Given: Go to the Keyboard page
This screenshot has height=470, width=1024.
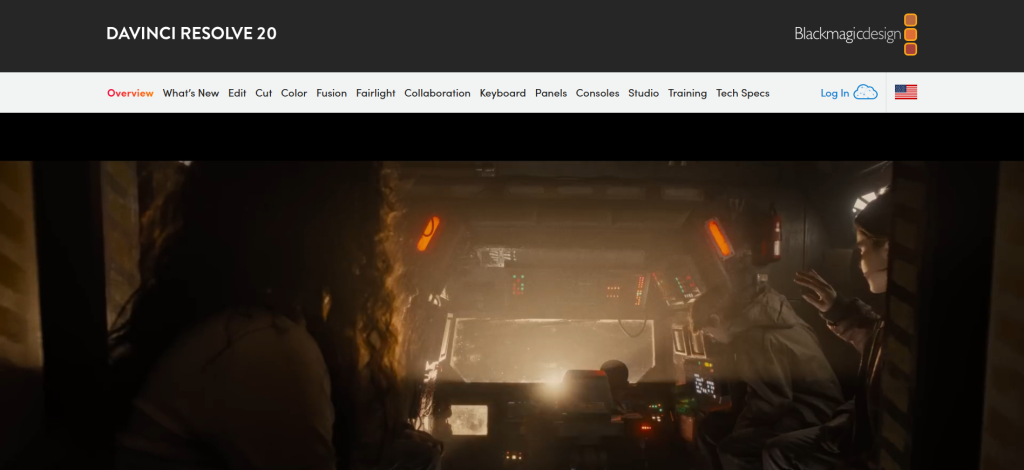Looking at the screenshot, I should click(x=502, y=93).
